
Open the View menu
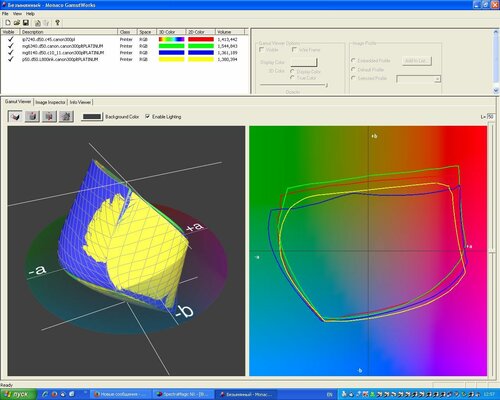point(17,14)
